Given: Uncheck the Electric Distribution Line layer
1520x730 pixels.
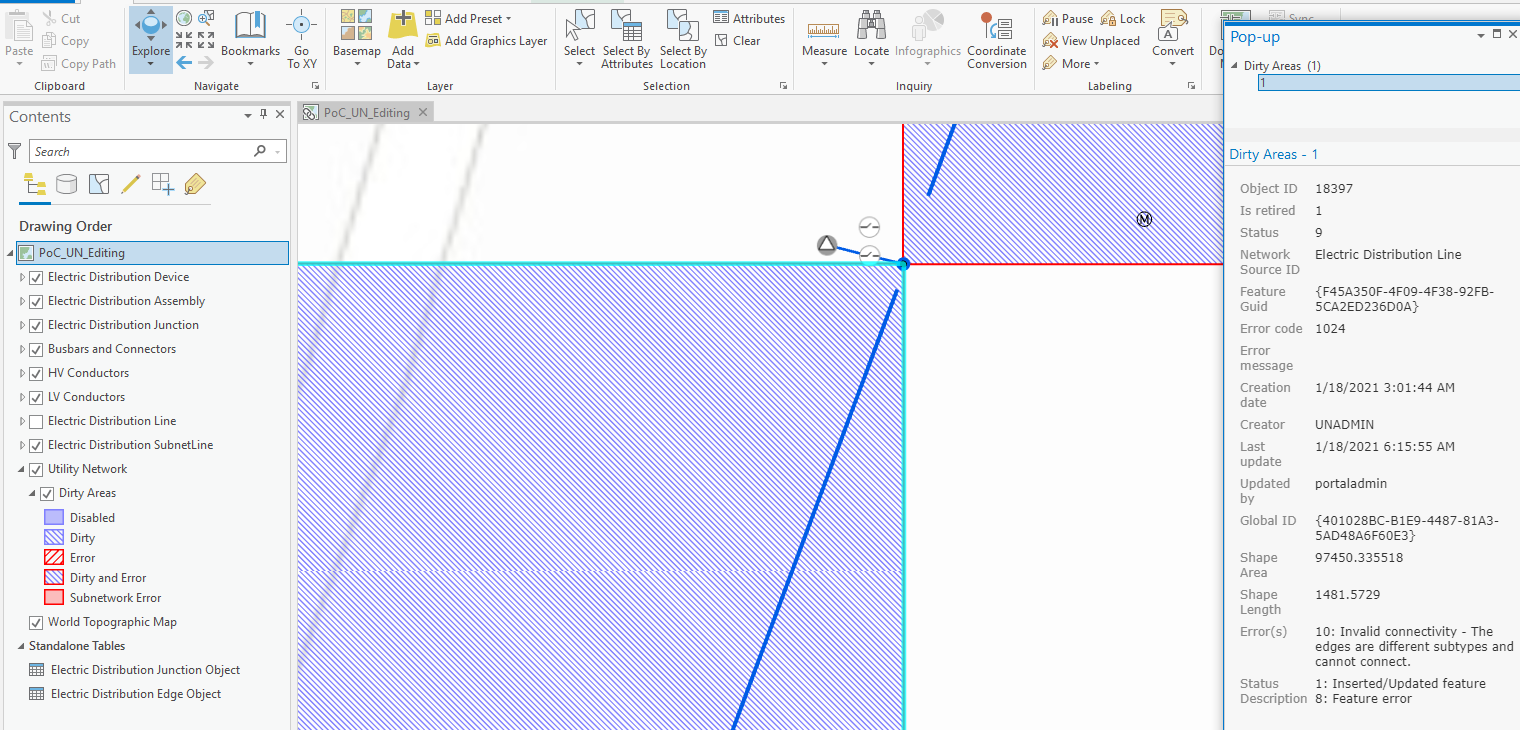Looking at the screenshot, I should tap(37, 420).
